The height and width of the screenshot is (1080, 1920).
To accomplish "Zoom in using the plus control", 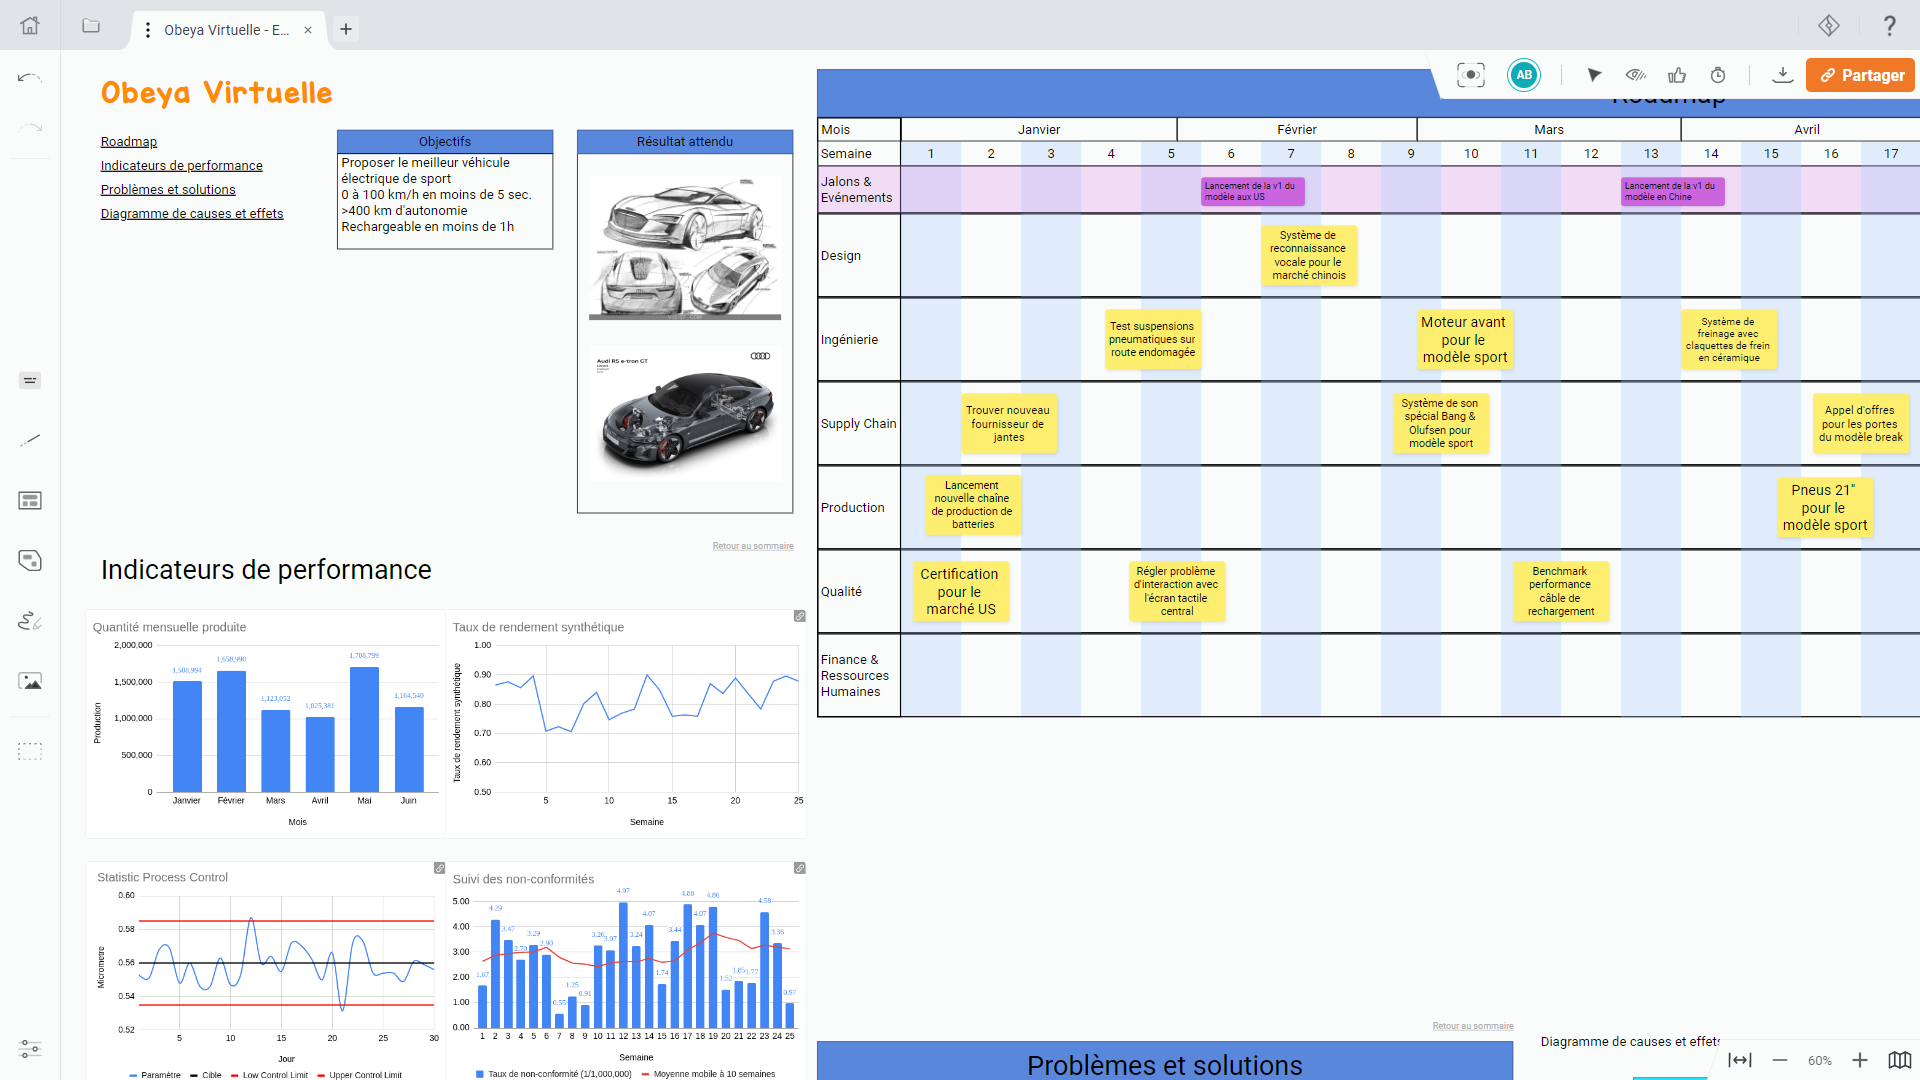I will click(1860, 1060).
